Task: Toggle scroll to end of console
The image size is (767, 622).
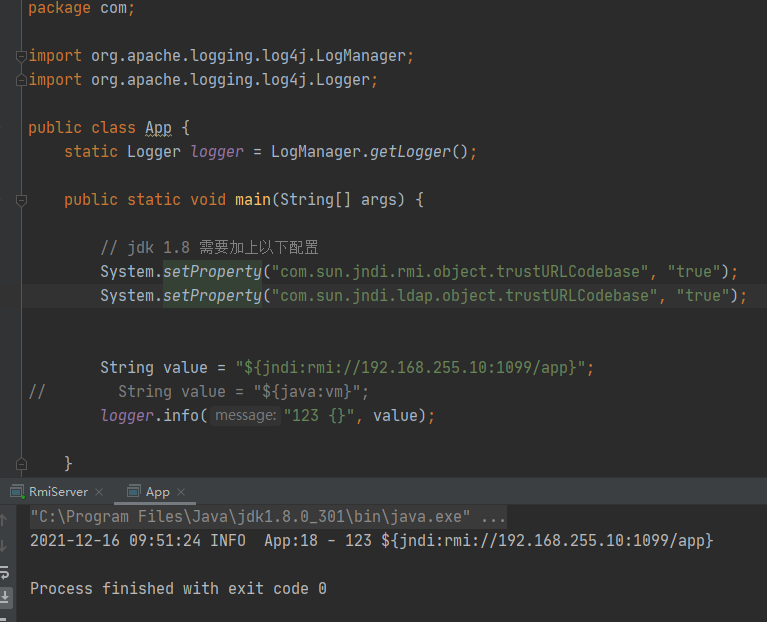Action: click(5, 597)
